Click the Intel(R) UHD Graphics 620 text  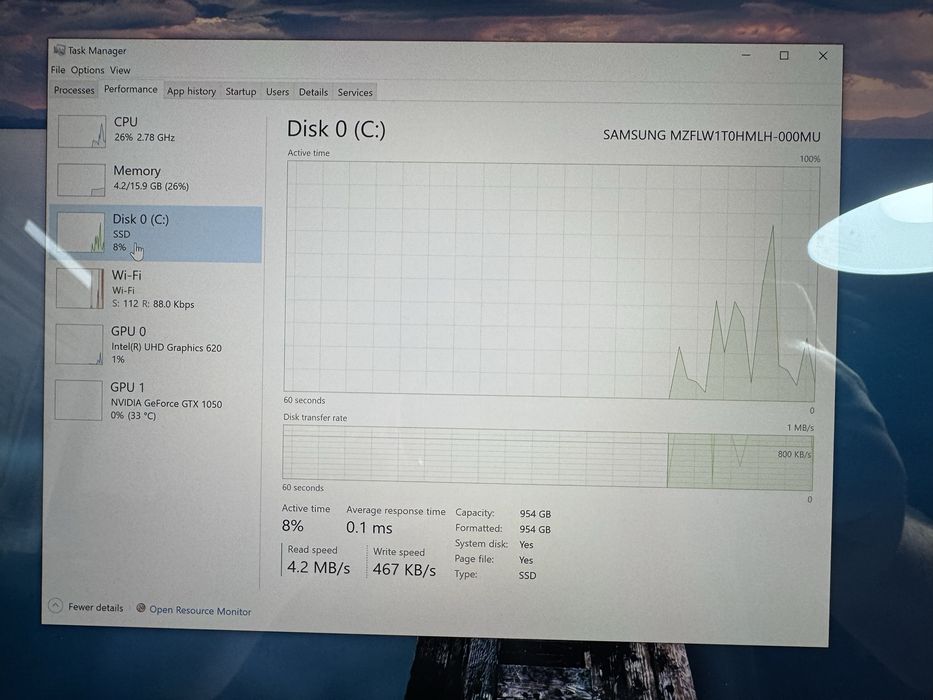point(166,348)
